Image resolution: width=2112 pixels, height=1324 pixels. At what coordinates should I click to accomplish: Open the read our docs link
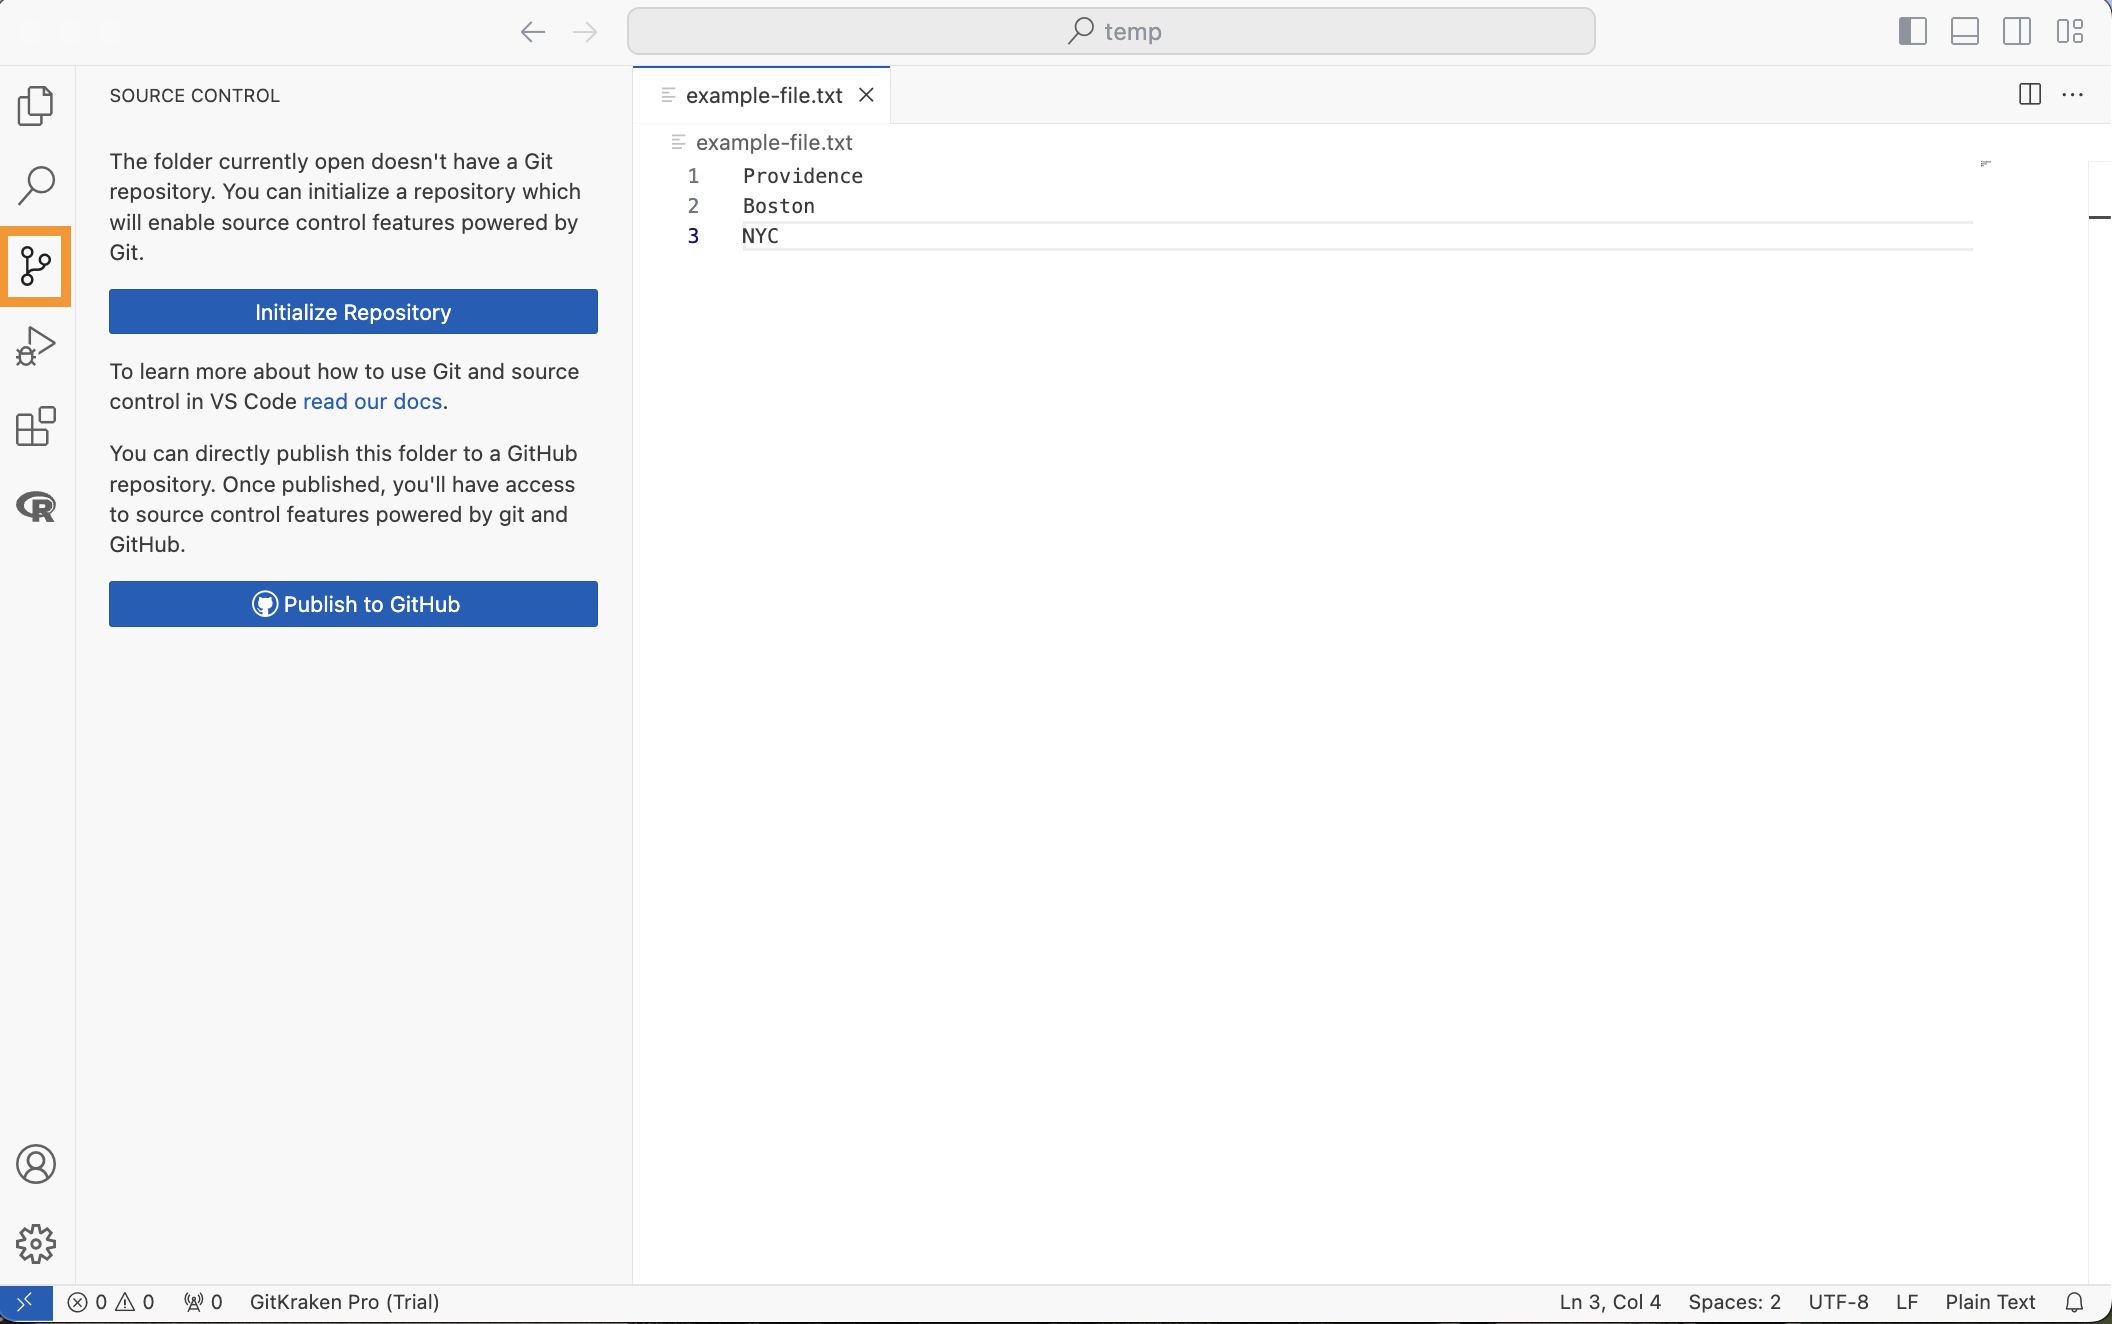pyautogui.click(x=372, y=401)
